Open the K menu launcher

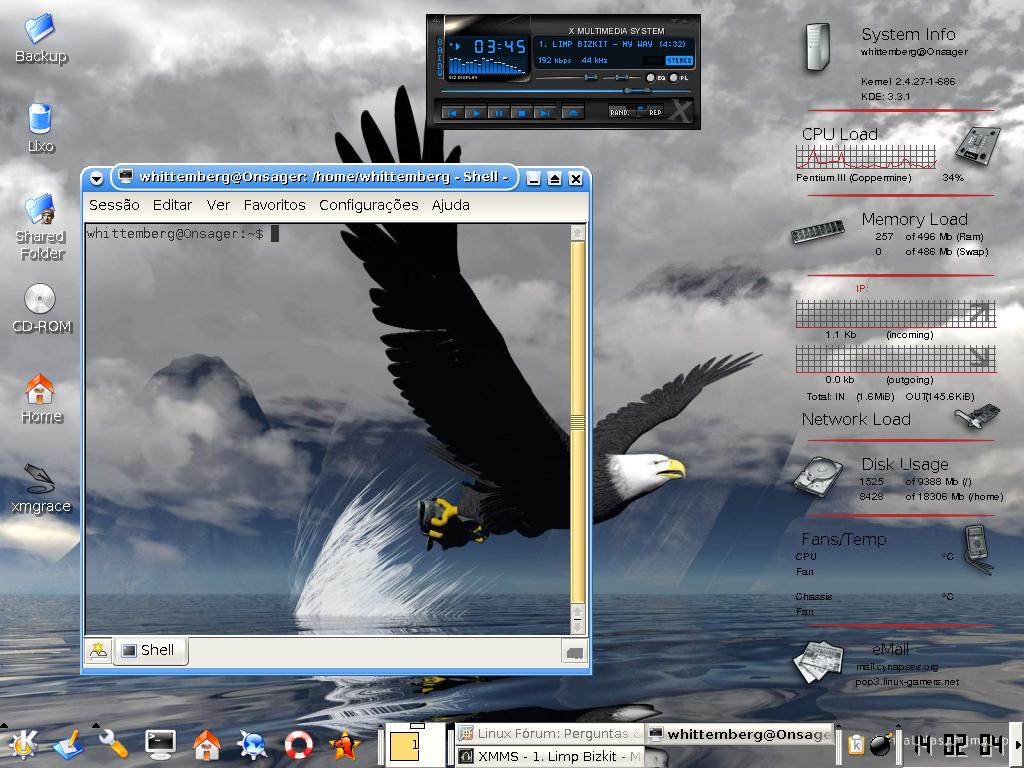click(x=23, y=744)
